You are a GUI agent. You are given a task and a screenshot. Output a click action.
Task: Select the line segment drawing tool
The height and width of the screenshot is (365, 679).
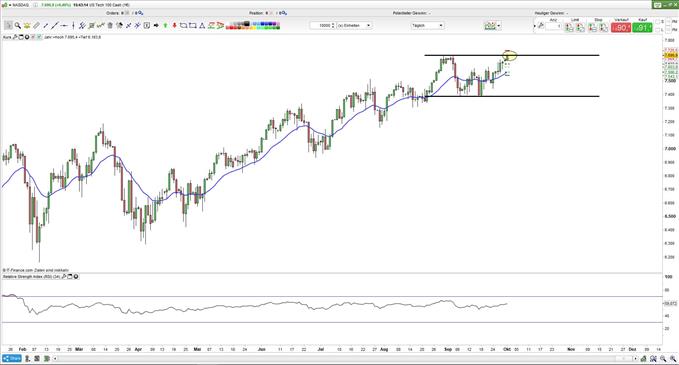click(x=46, y=26)
